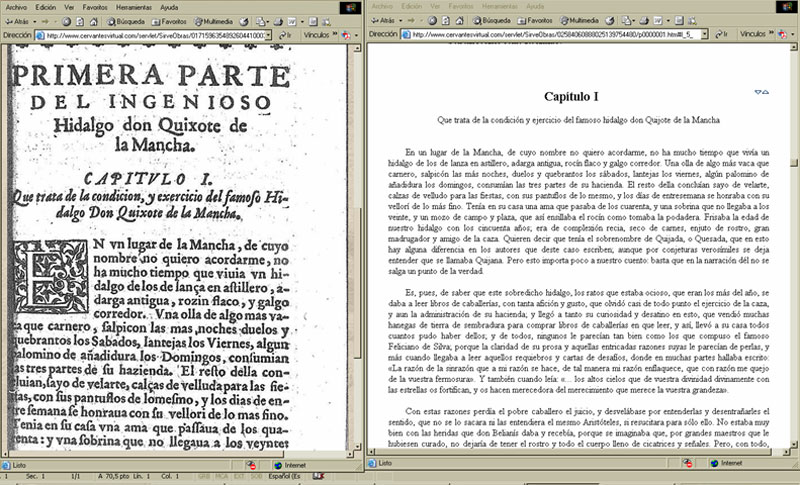Click privacy blocked icon in right status bar

coord(688,464)
